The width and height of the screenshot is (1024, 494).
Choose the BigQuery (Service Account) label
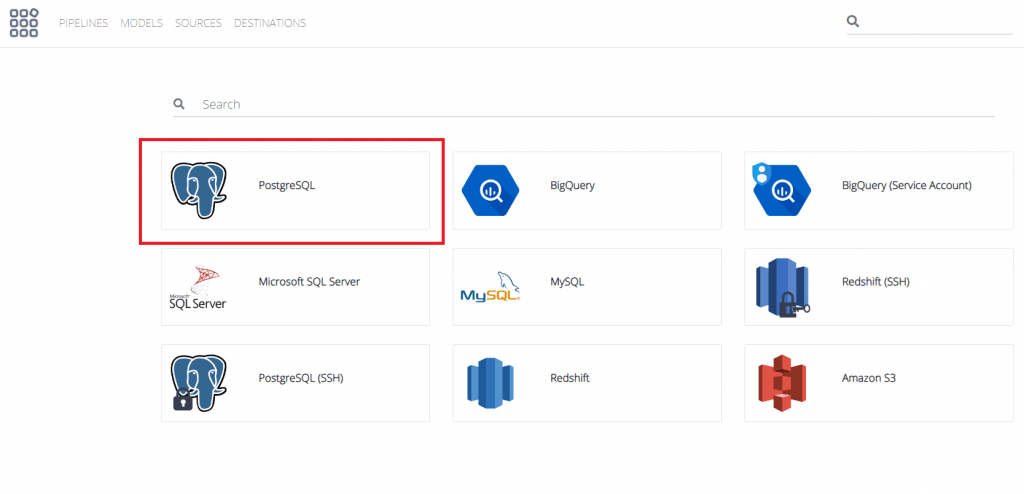(906, 186)
